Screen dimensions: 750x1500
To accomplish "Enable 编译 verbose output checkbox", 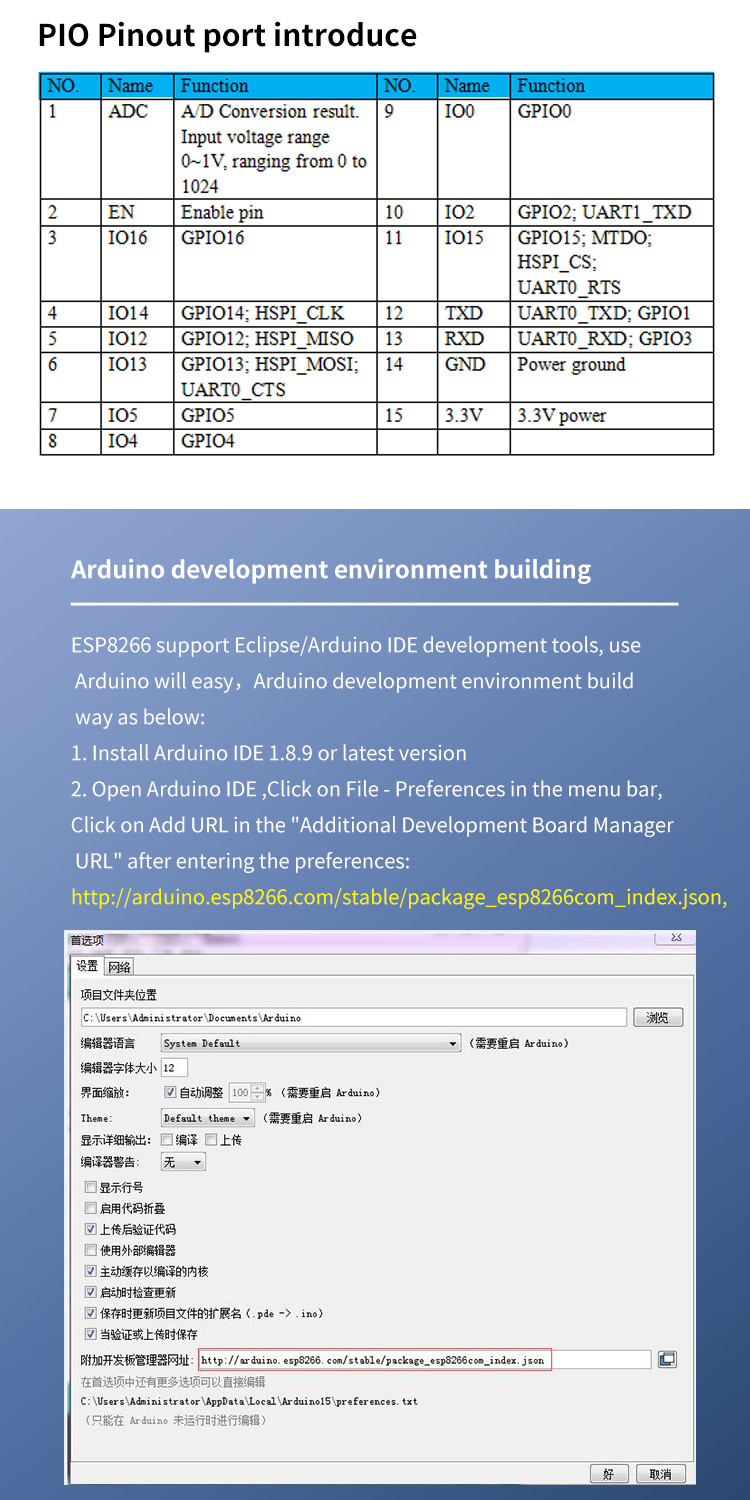I will 166,1139.
